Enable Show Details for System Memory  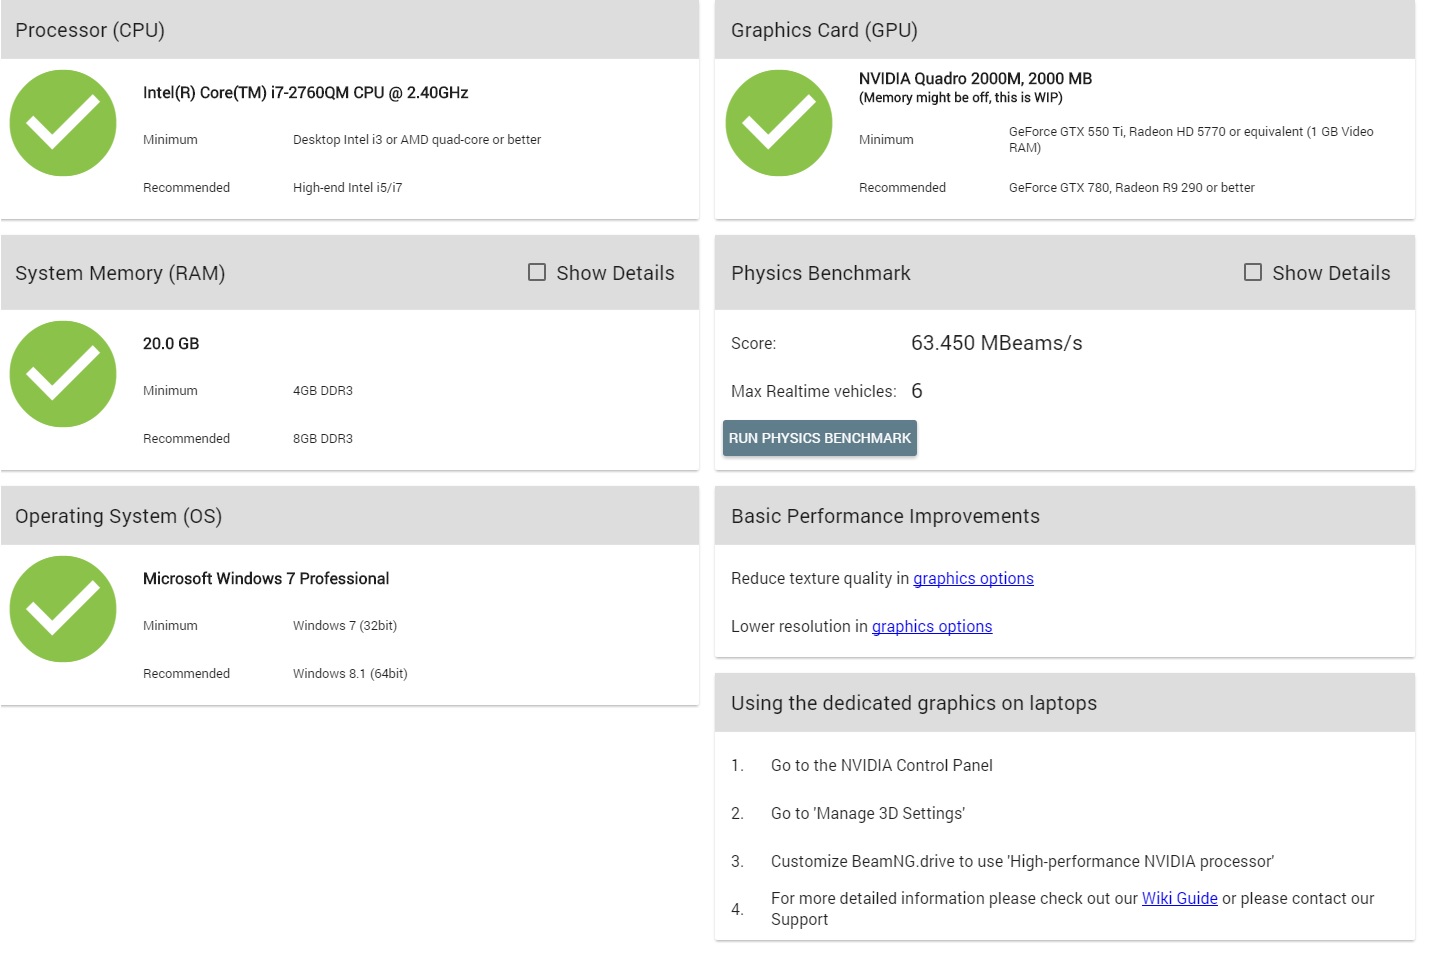click(537, 272)
